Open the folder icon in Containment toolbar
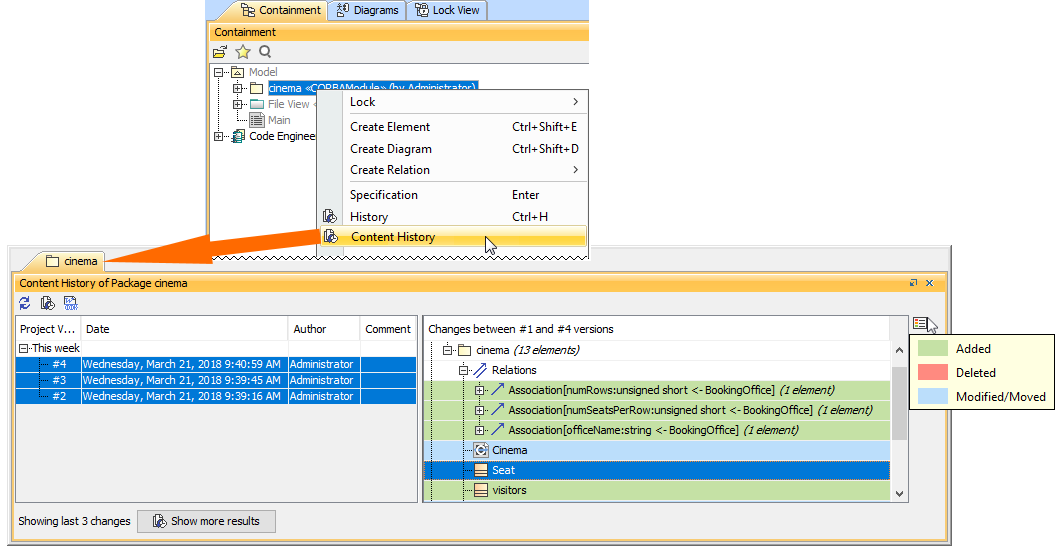The image size is (1056, 546). (x=220, y=52)
